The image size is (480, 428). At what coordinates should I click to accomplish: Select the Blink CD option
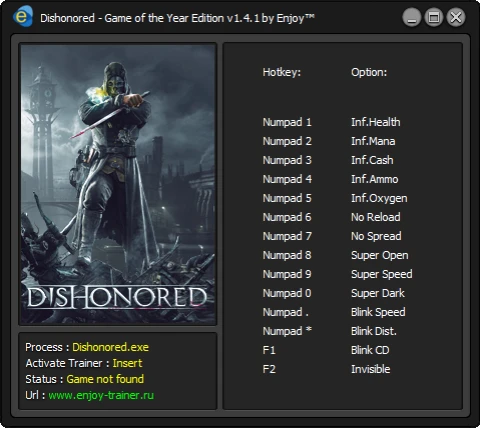[x=370, y=350]
